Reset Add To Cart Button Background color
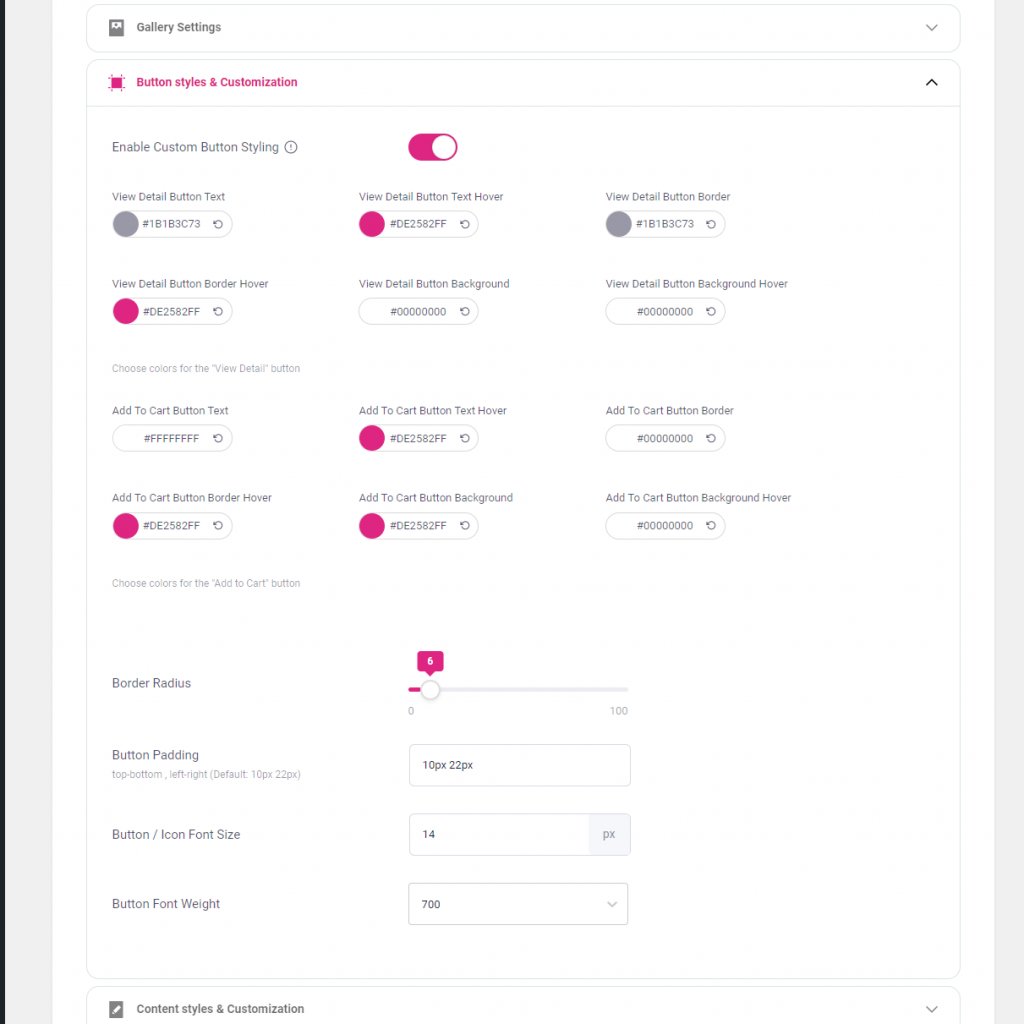The width and height of the screenshot is (1024, 1024). pos(465,526)
